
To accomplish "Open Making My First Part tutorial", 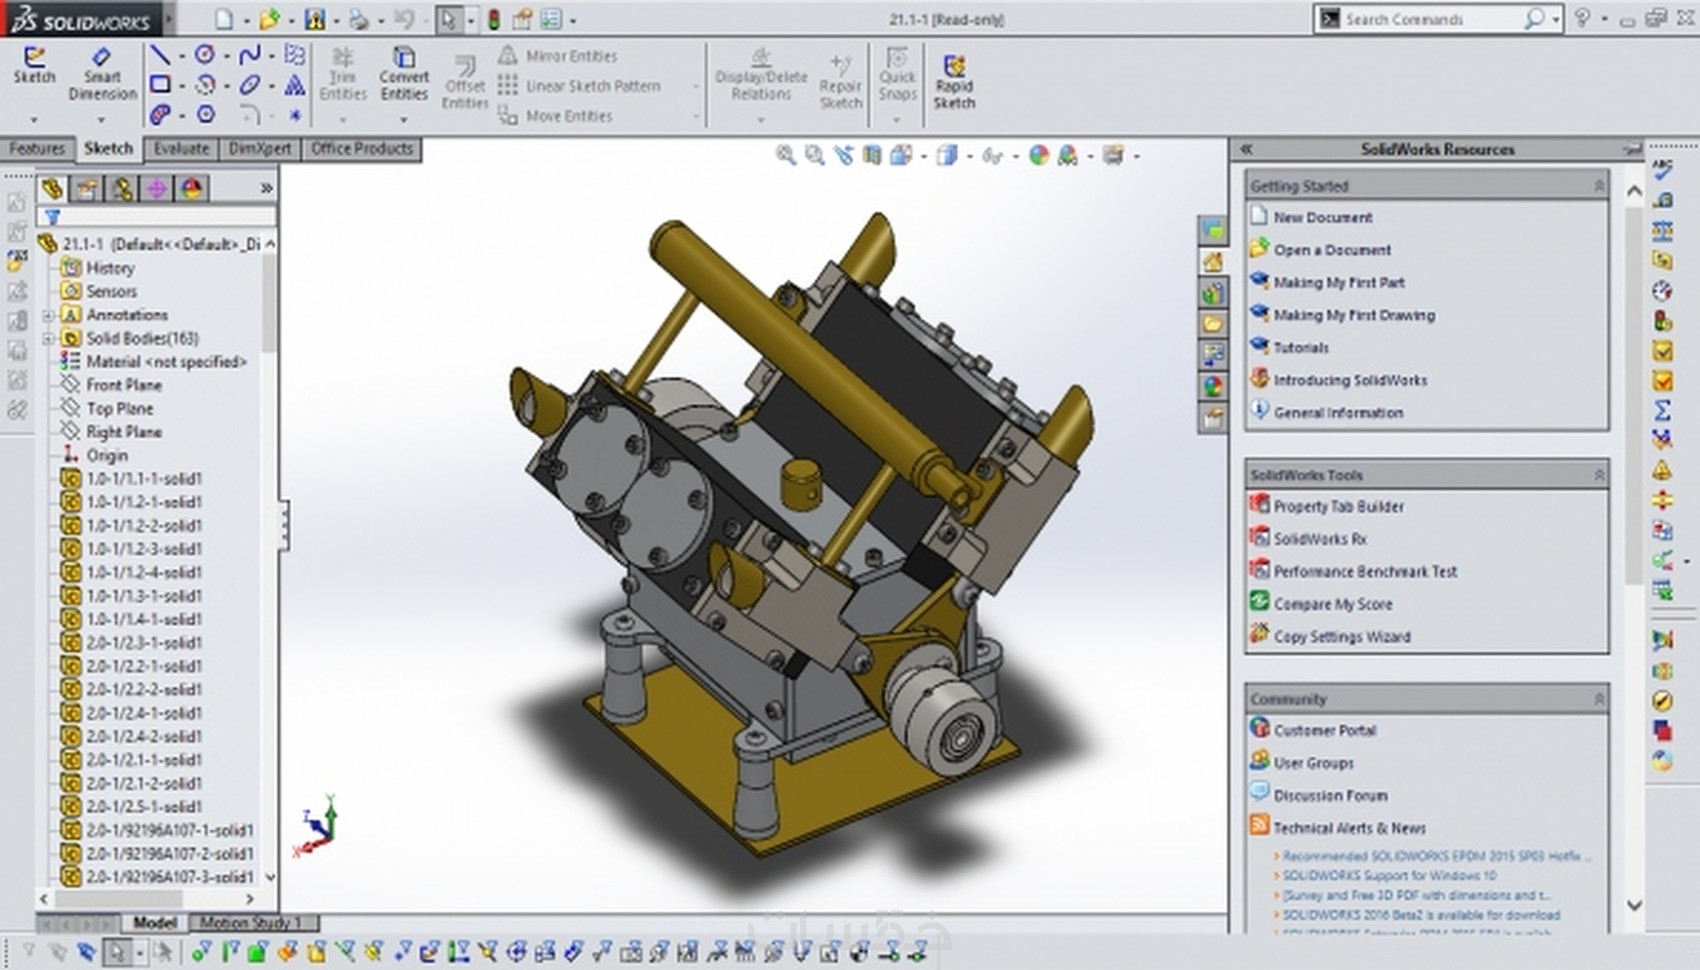I will (x=1339, y=283).
